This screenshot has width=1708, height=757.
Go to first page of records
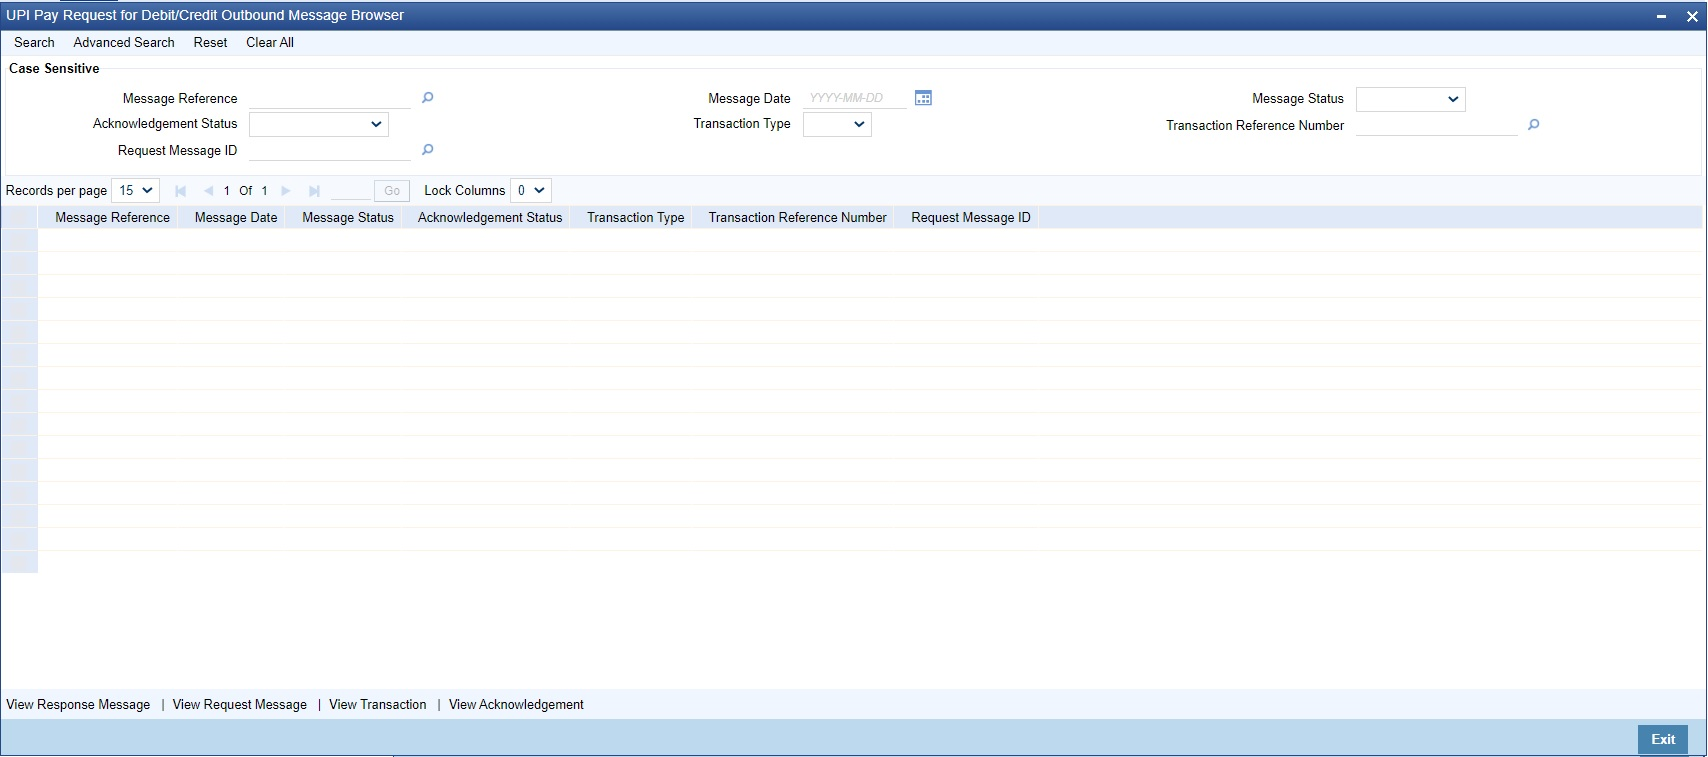pyautogui.click(x=180, y=191)
